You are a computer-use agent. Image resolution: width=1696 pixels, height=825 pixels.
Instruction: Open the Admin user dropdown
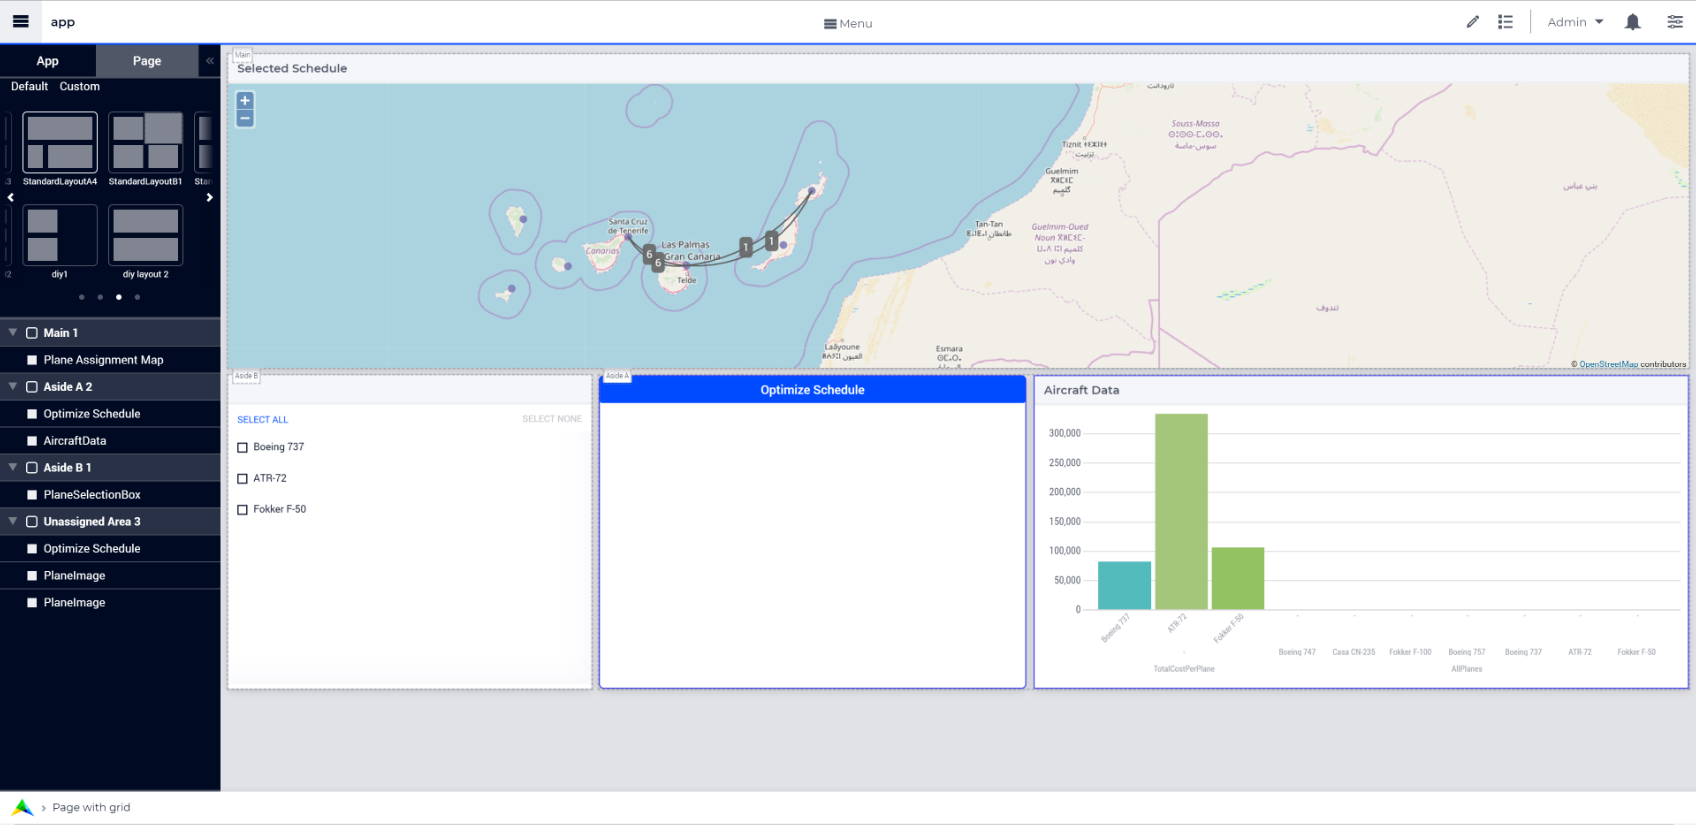point(1575,22)
